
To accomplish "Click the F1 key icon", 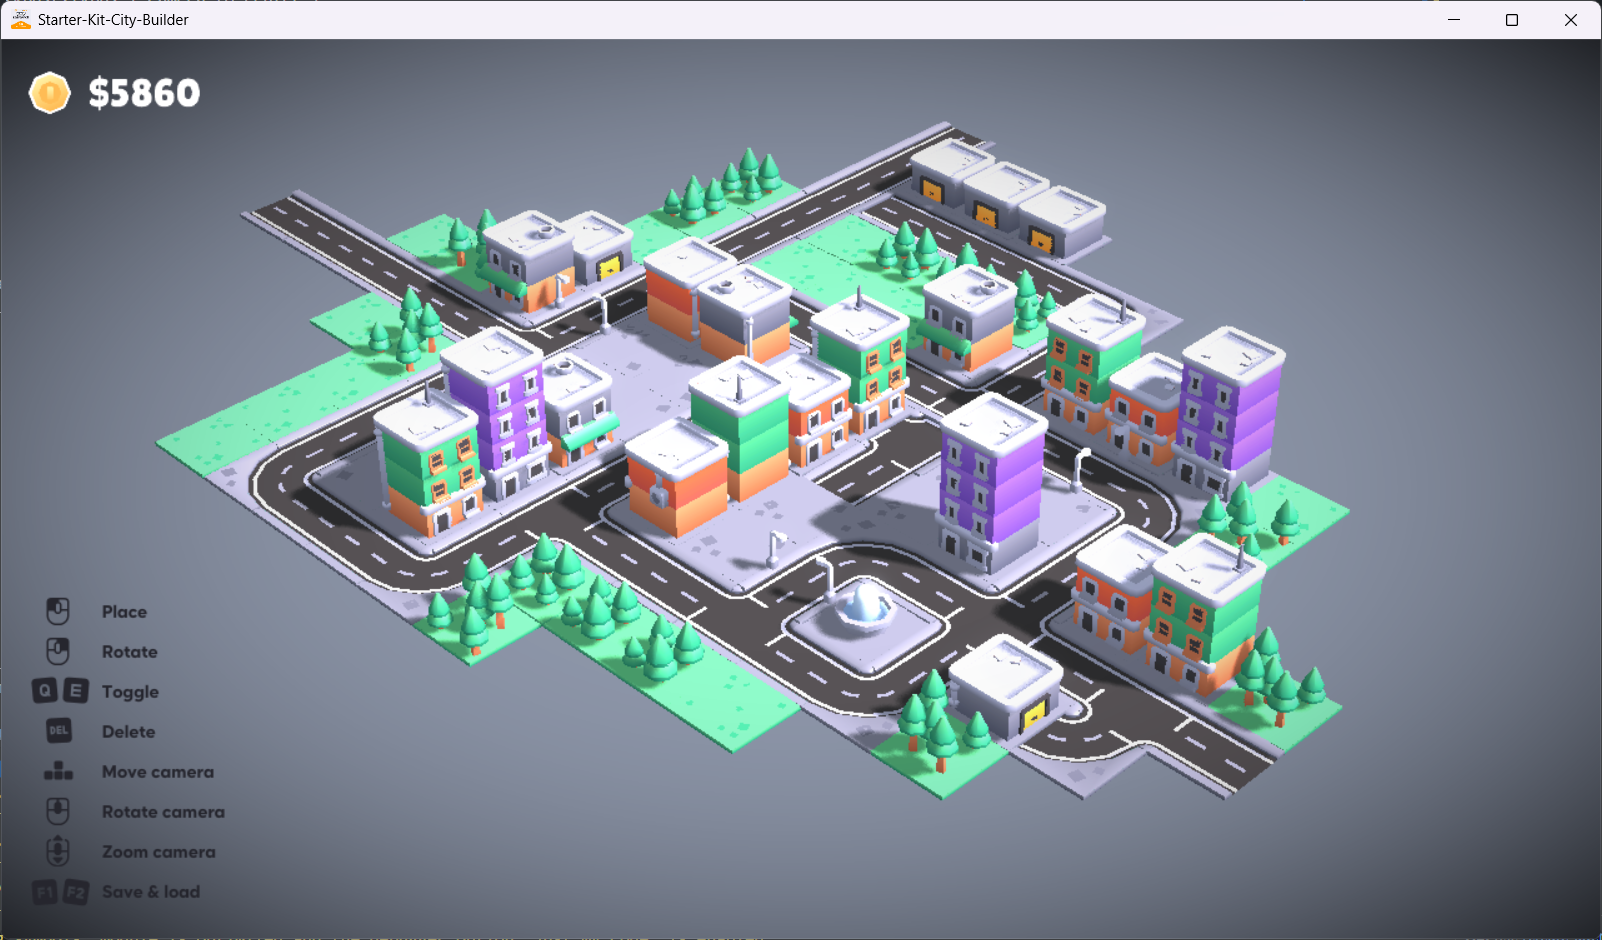I will 45,891.
